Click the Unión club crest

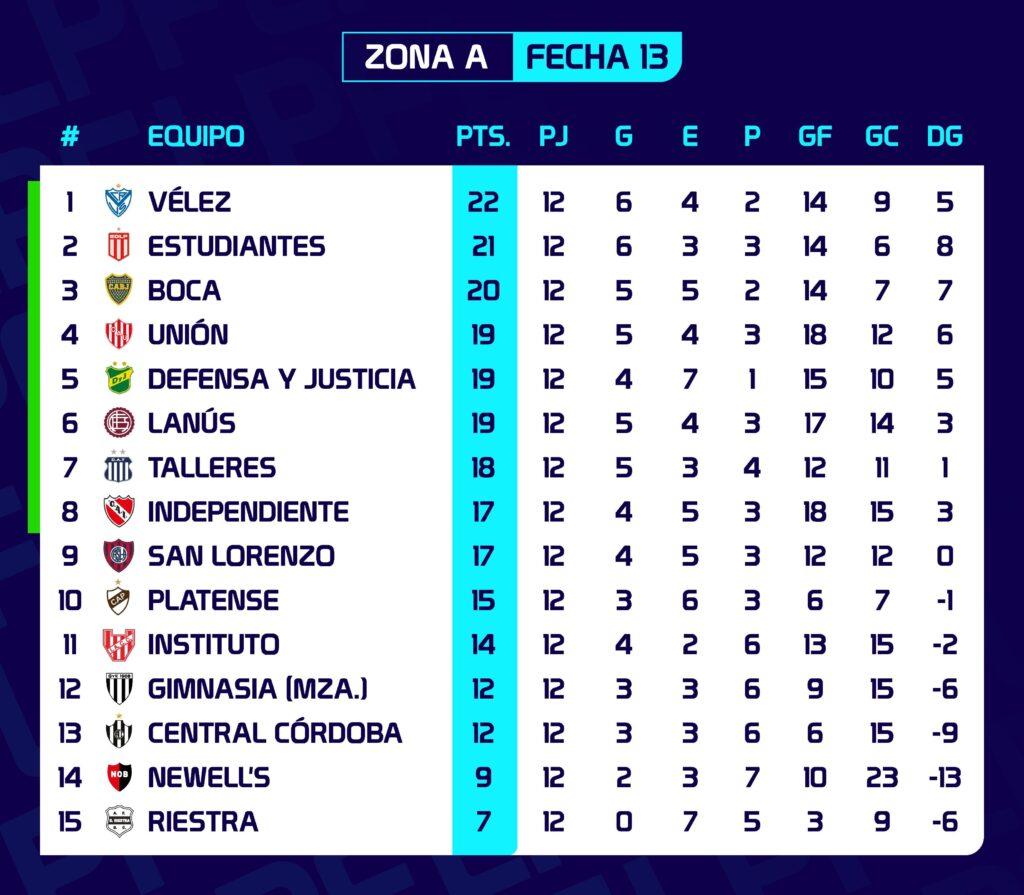pyautogui.click(x=119, y=334)
